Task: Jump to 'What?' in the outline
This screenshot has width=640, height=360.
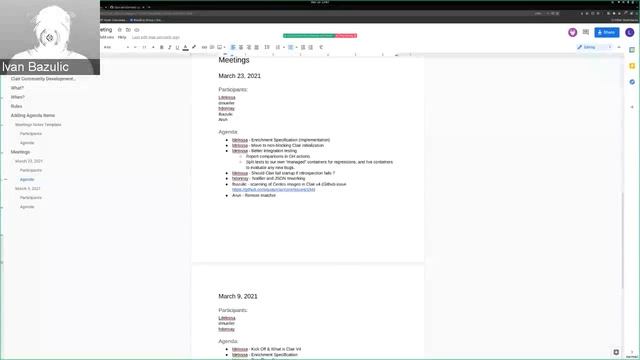Action: [17, 88]
